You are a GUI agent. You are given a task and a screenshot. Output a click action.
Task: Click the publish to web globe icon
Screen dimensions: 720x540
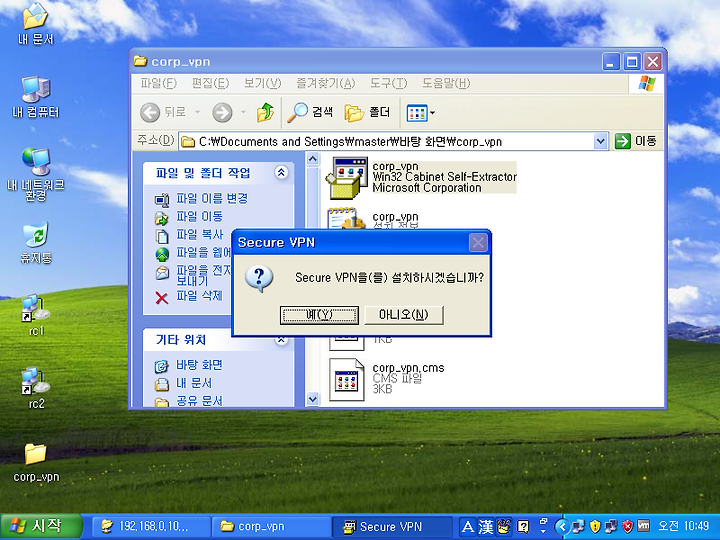[x=162, y=254]
